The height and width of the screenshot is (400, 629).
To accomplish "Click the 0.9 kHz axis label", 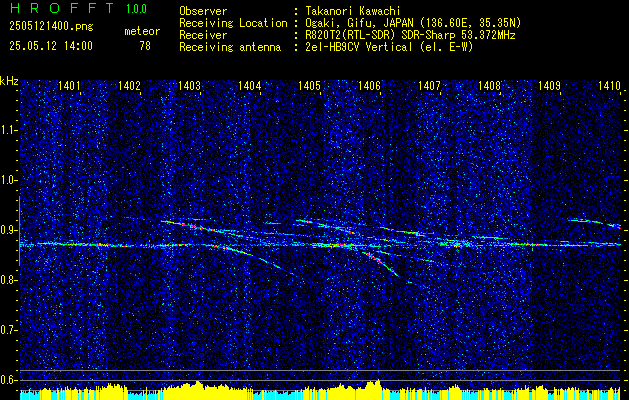I will pos(8,230).
